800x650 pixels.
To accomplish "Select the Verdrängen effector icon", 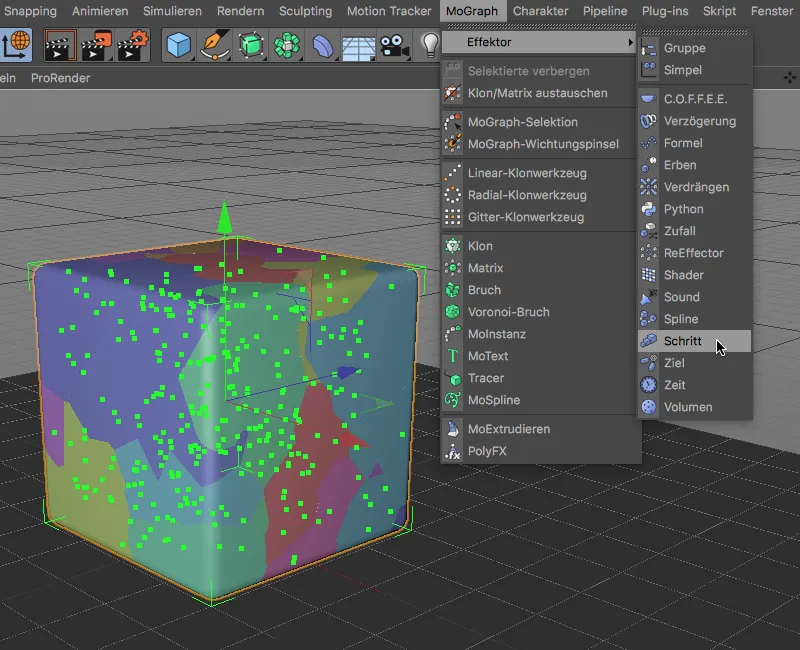I will [x=648, y=187].
